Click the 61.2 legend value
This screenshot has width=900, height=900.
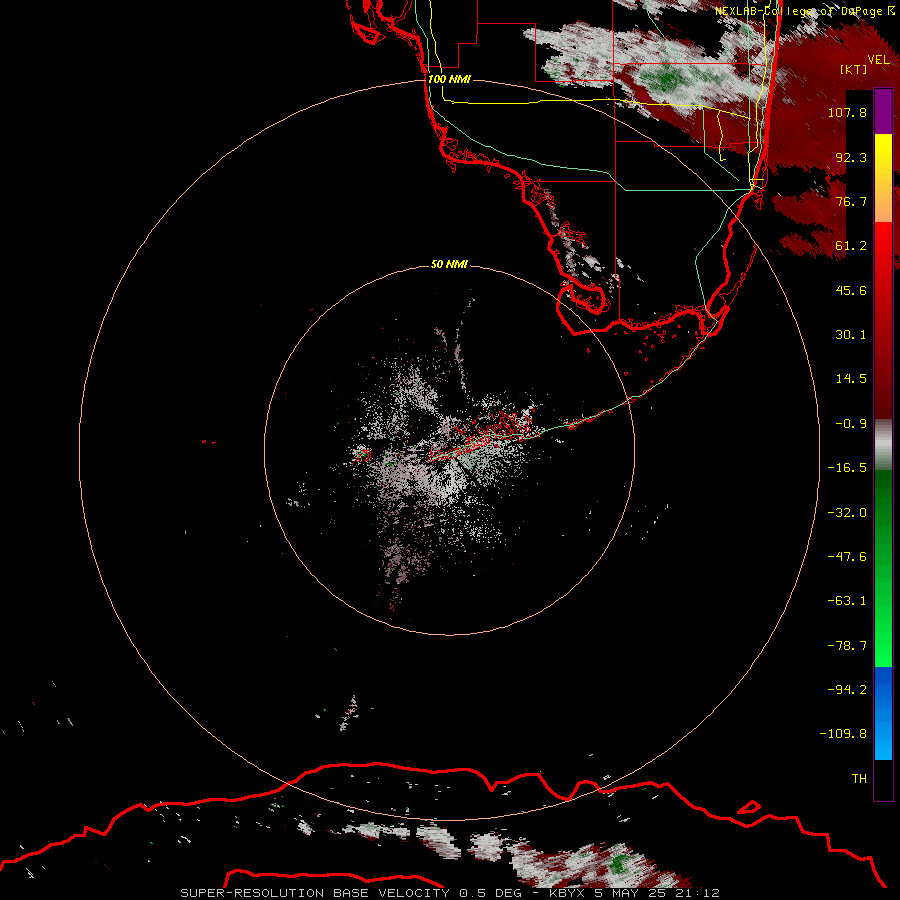[851, 246]
